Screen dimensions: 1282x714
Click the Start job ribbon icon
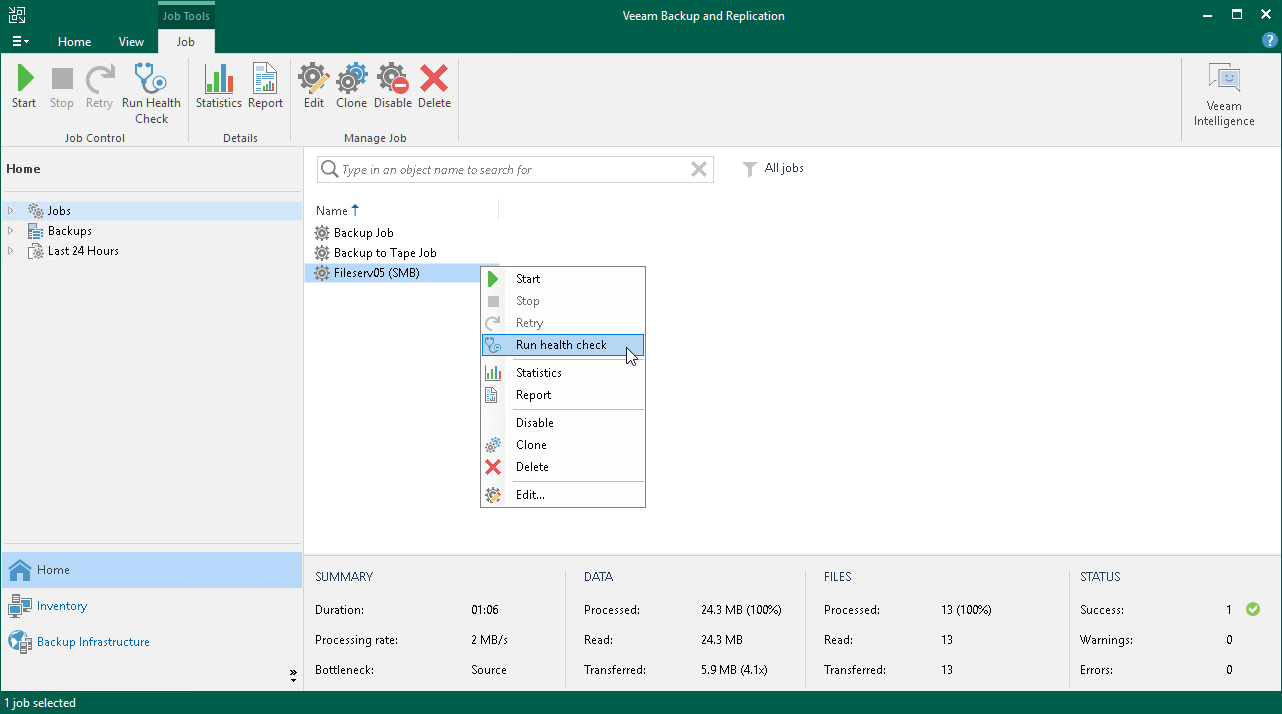coord(25,87)
